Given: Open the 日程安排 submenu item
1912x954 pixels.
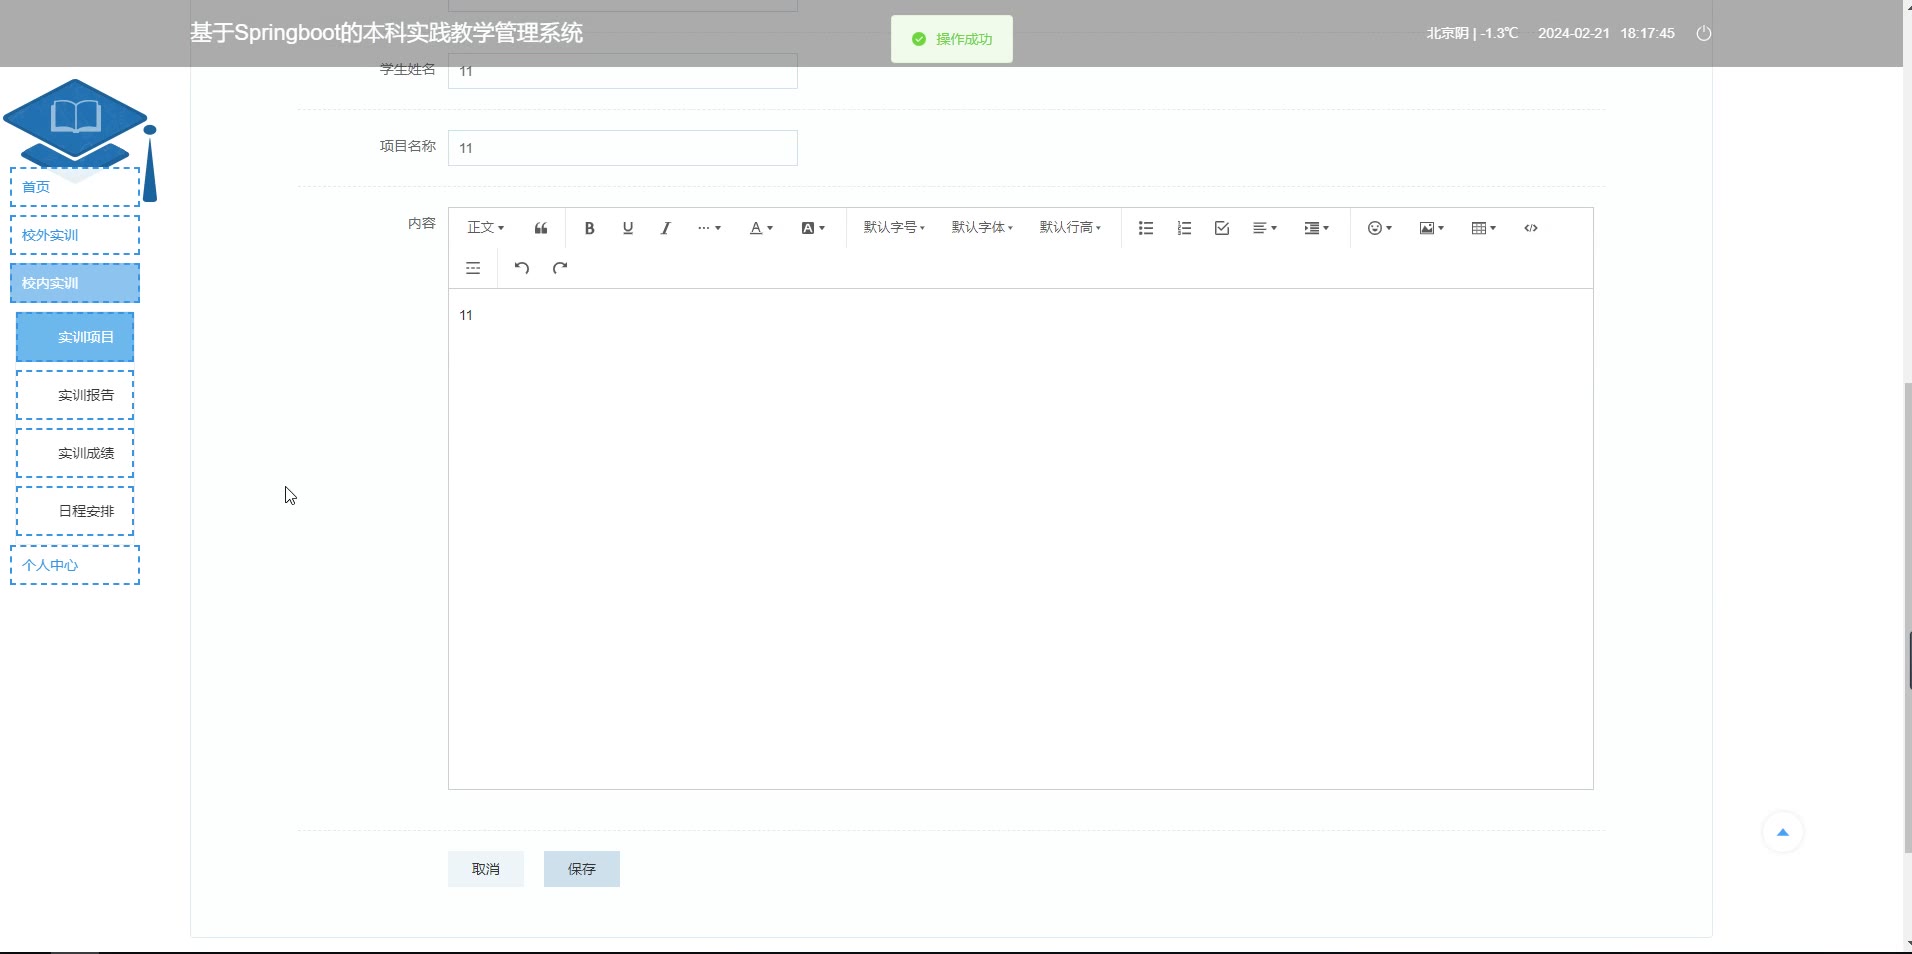Looking at the screenshot, I should (75, 511).
